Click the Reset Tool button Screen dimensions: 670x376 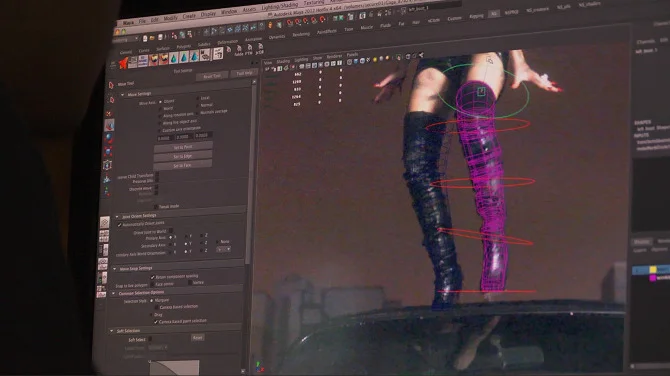tap(212, 76)
